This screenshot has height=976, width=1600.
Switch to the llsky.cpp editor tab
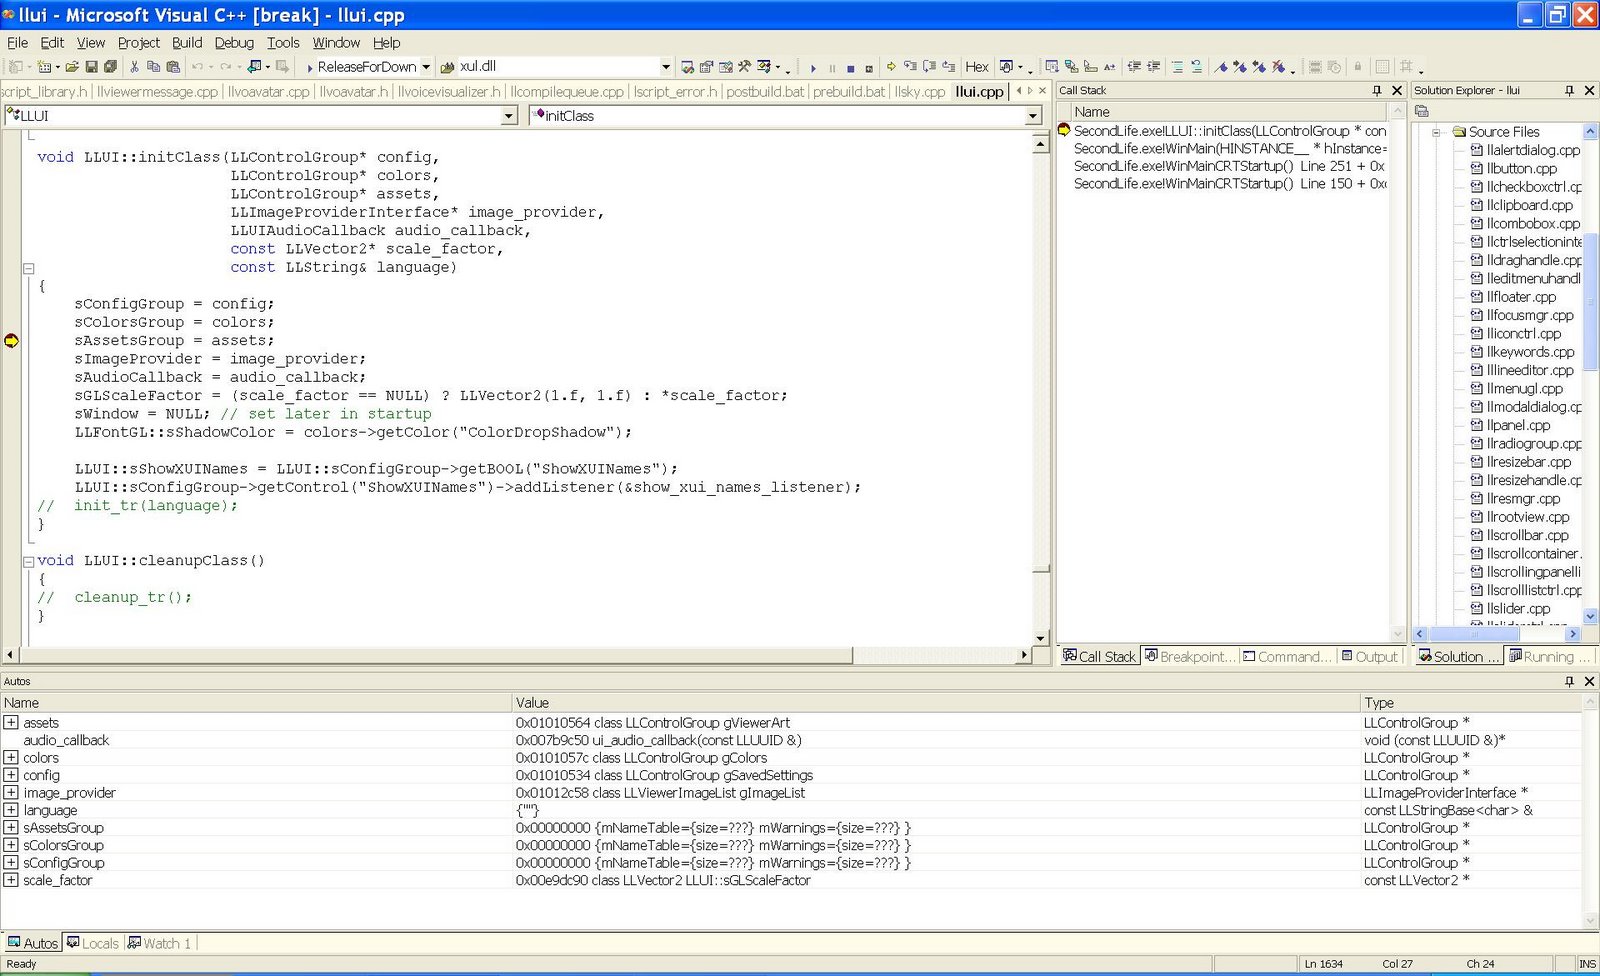coord(920,91)
